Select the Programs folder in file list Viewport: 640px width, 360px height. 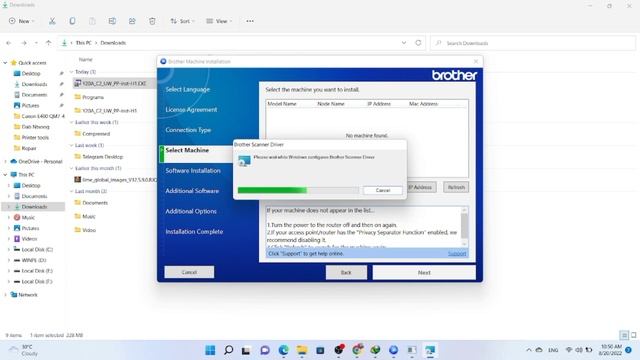(93, 97)
